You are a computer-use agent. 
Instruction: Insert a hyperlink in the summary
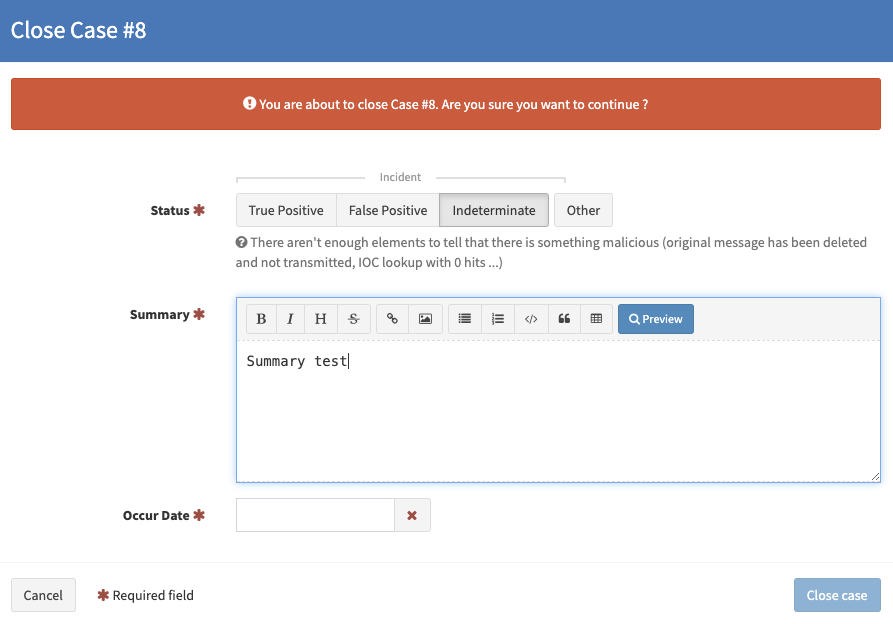coord(392,318)
